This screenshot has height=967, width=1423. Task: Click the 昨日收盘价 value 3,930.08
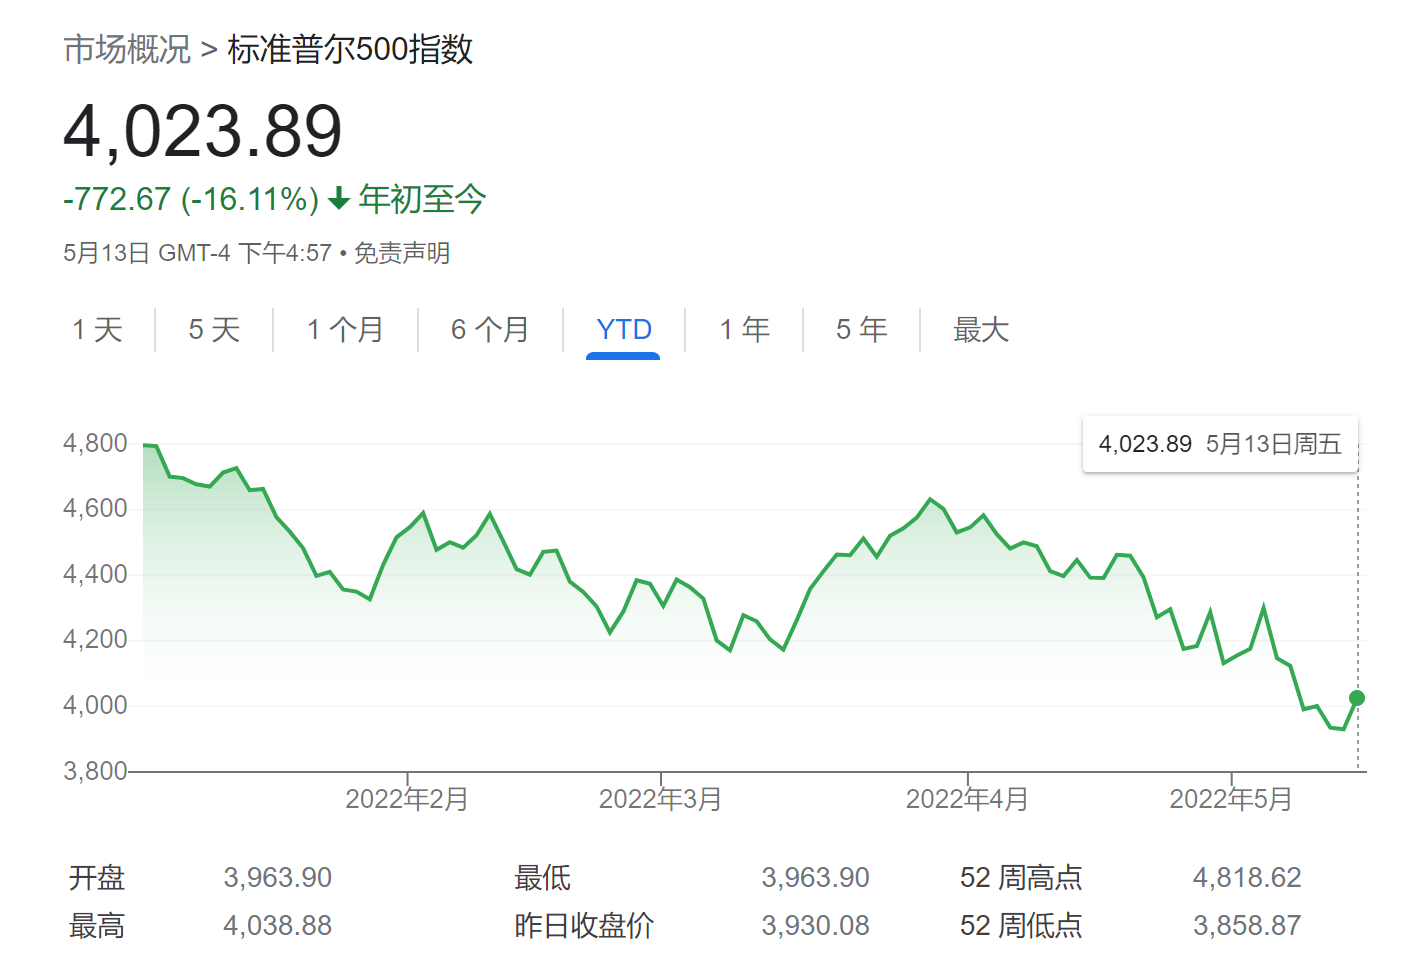point(815,926)
